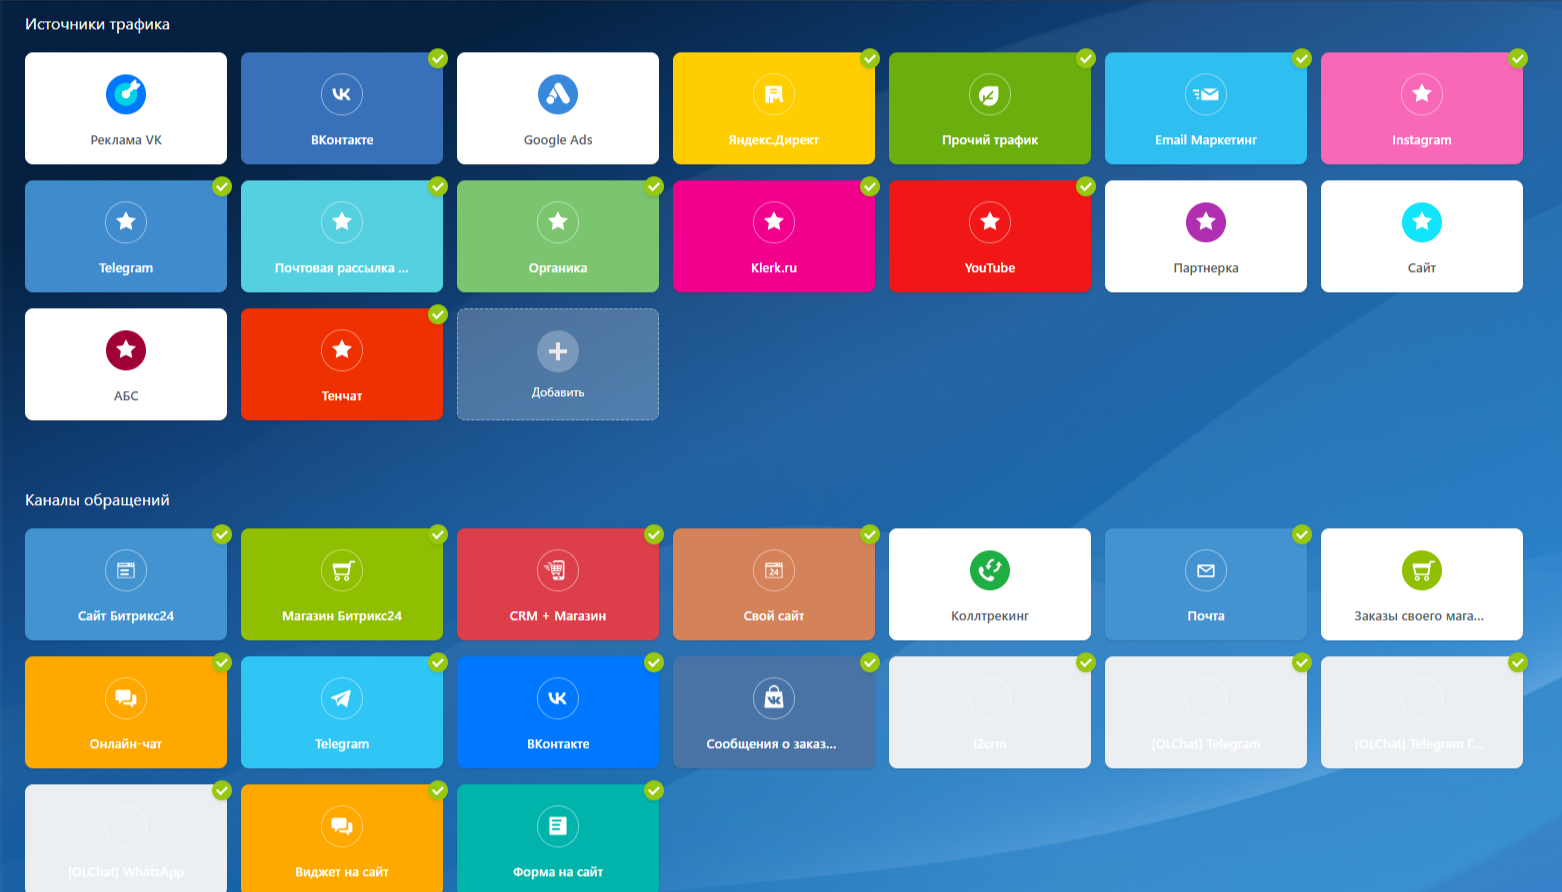Image resolution: width=1562 pixels, height=892 pixels.
Task: Click the green checkmark badge on the Instagram tile
Action: pyautogui.click(x=1518, y=58)
